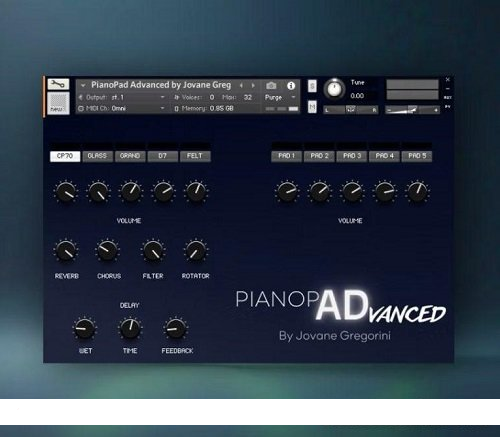This screenshot has width=500, height=437.
Task: Enable the PAD 4 layer
Action: coord(384,156)
